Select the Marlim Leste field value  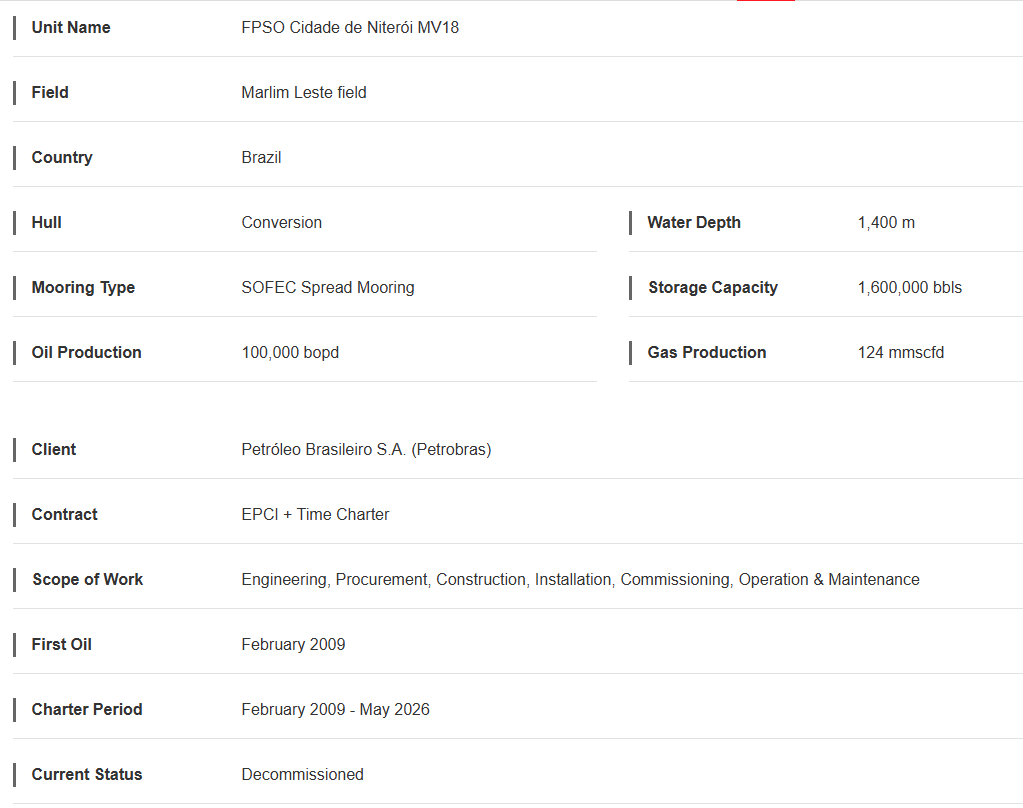tap(303, 93)
